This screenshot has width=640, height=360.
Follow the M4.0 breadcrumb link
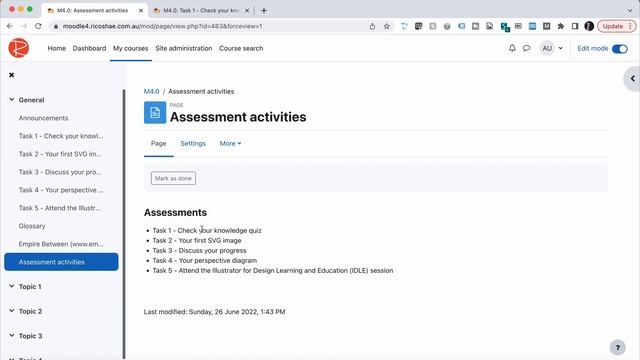pos(151,91)
